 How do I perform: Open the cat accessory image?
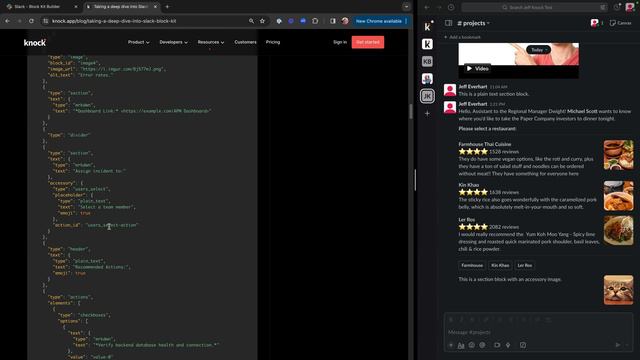coord(618,290)
